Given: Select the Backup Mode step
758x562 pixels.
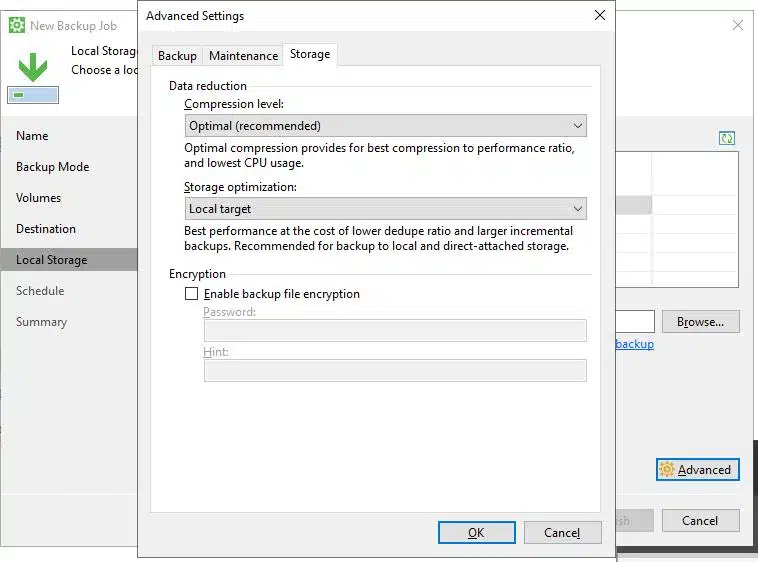Looking at the screenshot, I should 52,167.
